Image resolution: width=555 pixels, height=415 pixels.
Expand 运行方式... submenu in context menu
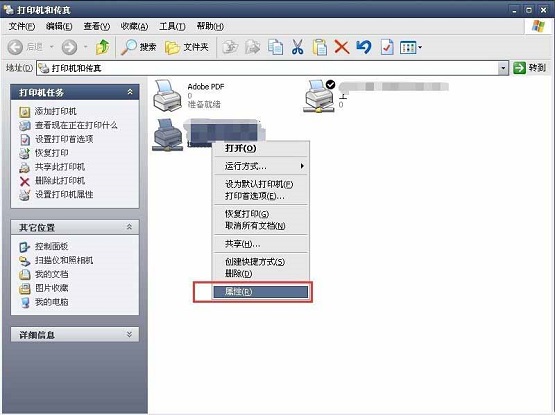tap(261, 166)
